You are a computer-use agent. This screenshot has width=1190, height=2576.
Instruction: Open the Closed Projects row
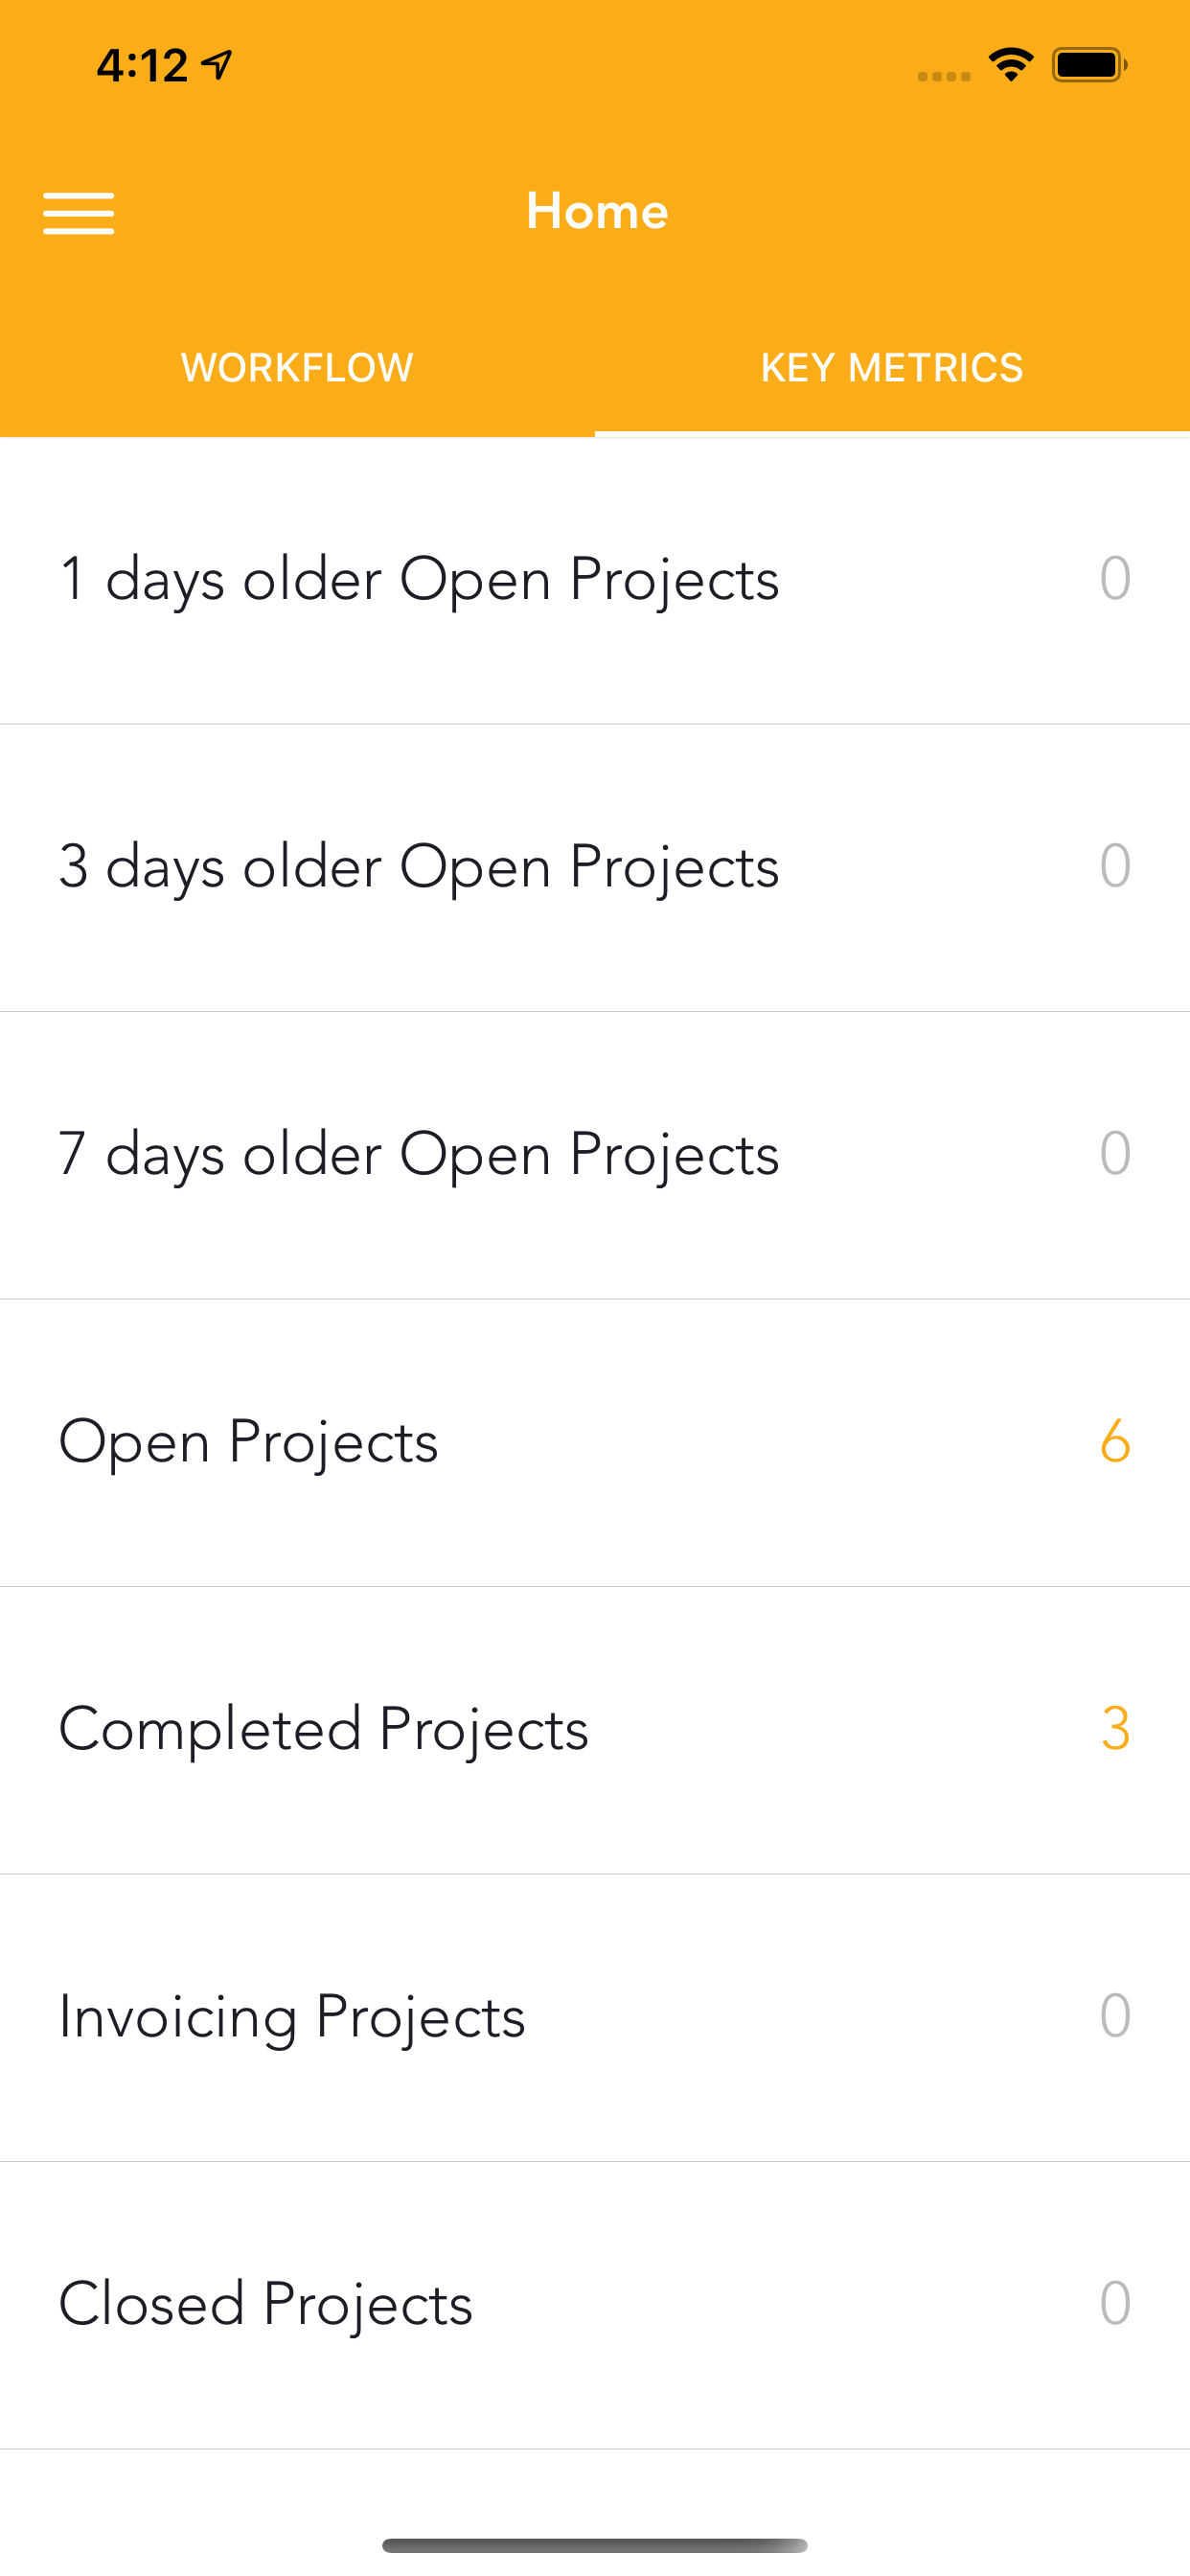click(595, 2305)
